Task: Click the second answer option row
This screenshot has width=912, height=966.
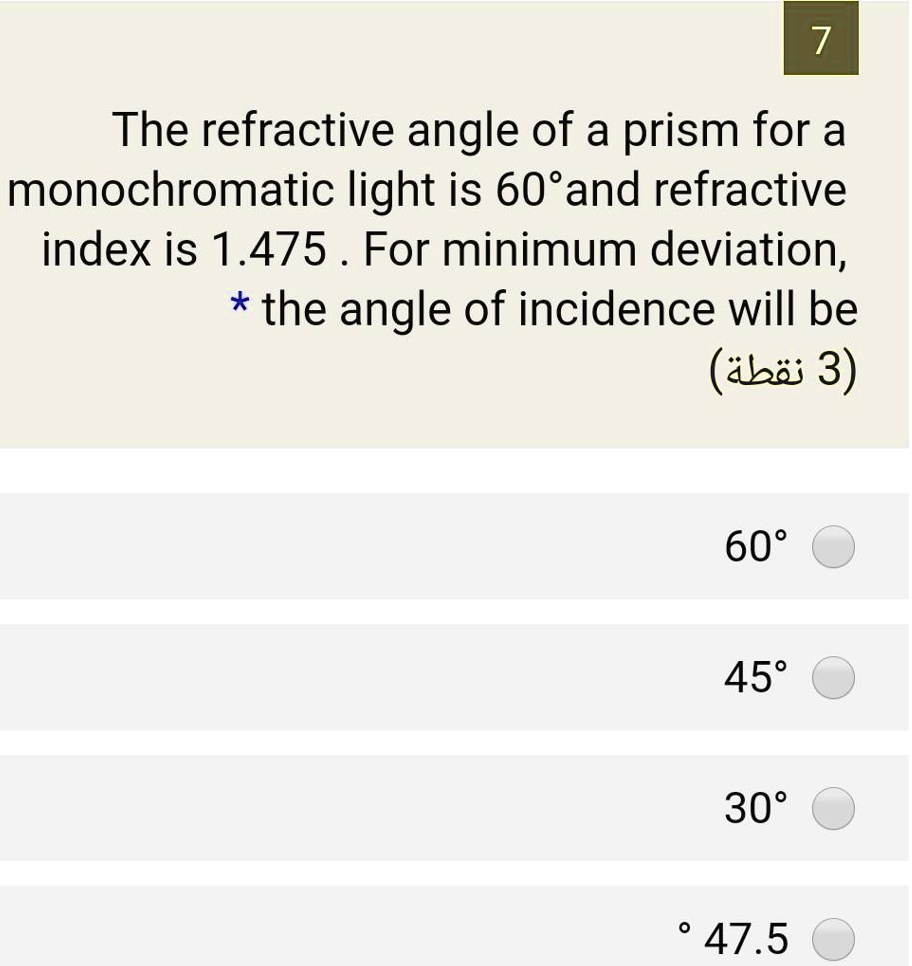Action: (456, 678)
